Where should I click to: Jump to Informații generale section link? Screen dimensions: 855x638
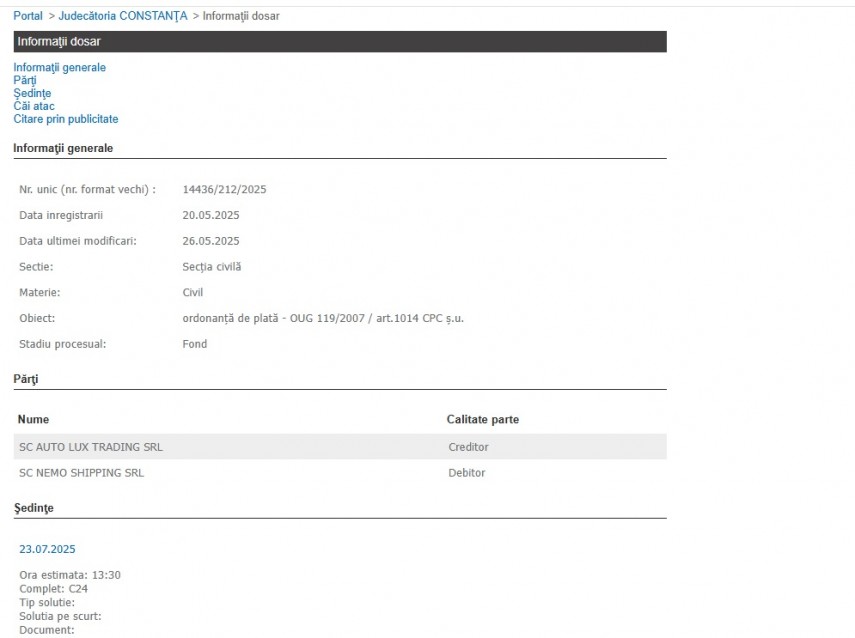[x=59, y=68]
